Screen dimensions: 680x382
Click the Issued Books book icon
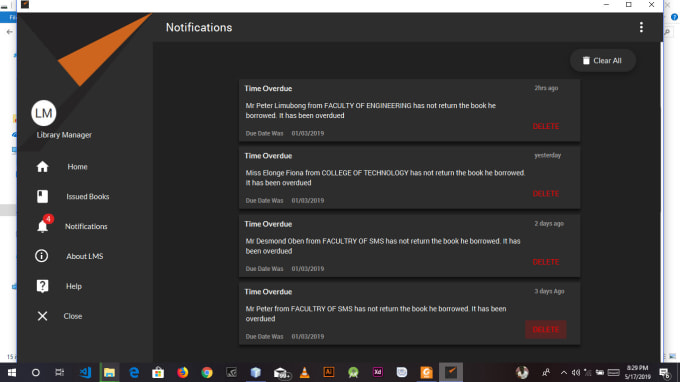click(x=42, y=196)
